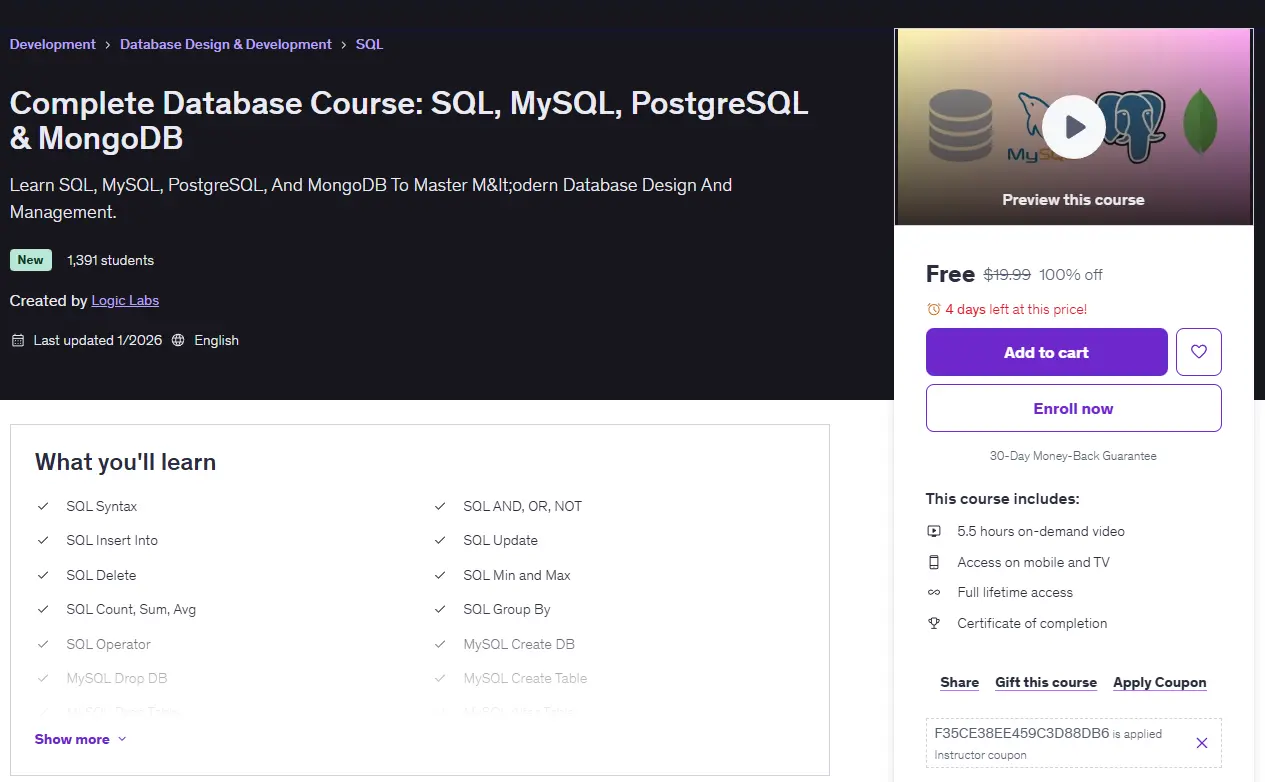1265x782 pixels.
Task: Click the chevron arrow next to Show more
Action: click(x=122, y=739)
